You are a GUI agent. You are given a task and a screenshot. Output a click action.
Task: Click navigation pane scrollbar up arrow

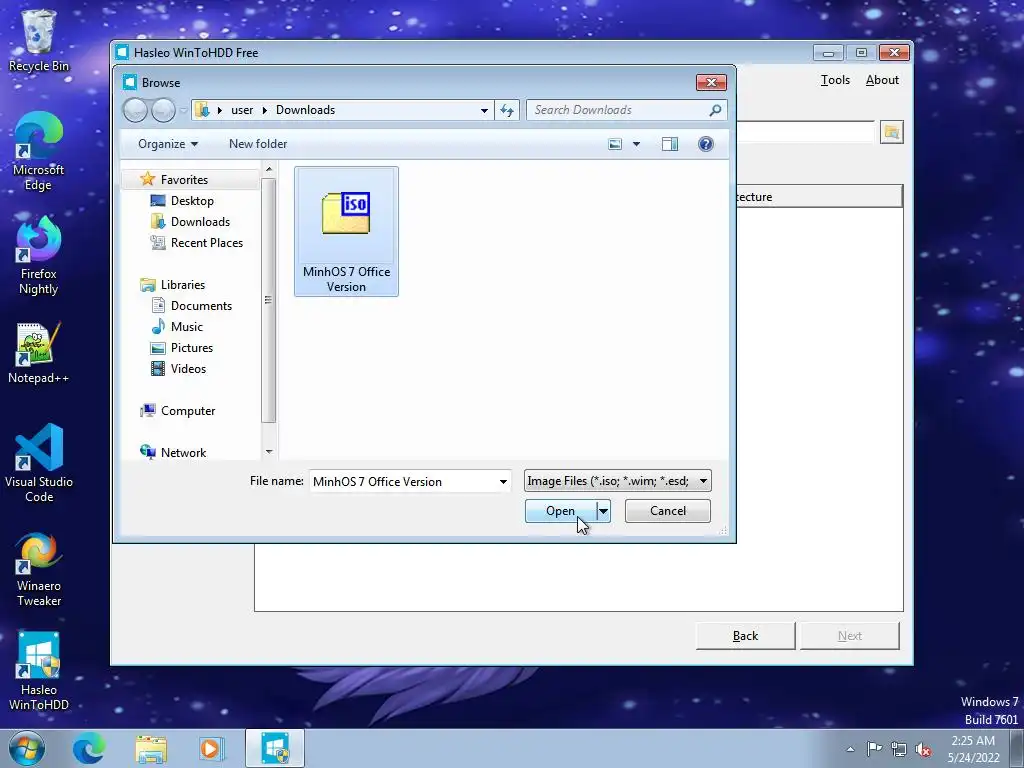tap(269, 169)
